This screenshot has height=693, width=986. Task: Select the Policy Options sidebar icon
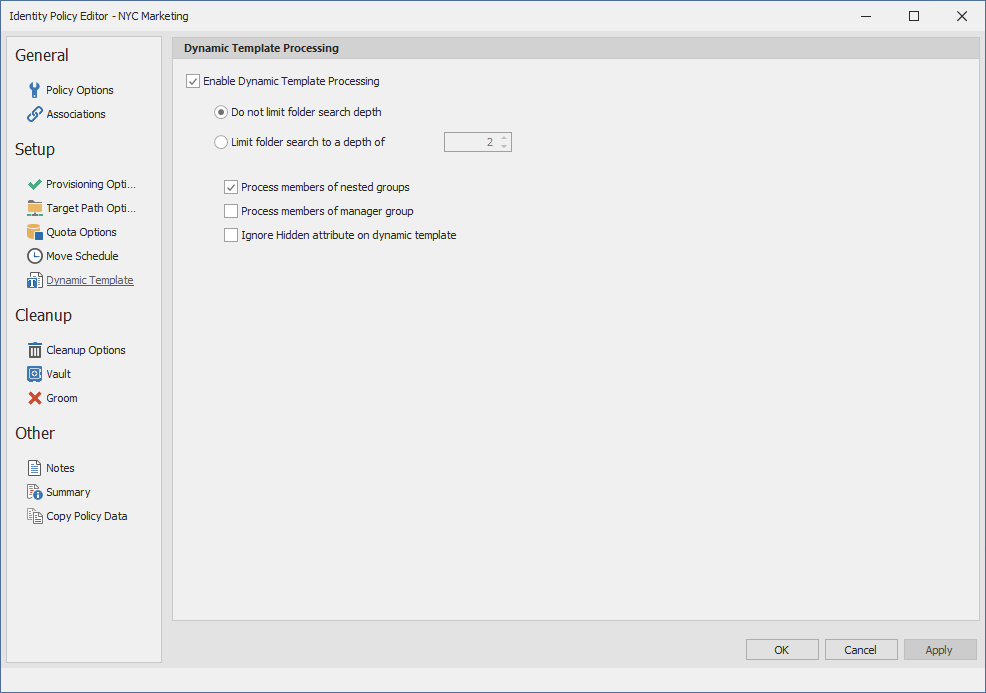(33, 90)
